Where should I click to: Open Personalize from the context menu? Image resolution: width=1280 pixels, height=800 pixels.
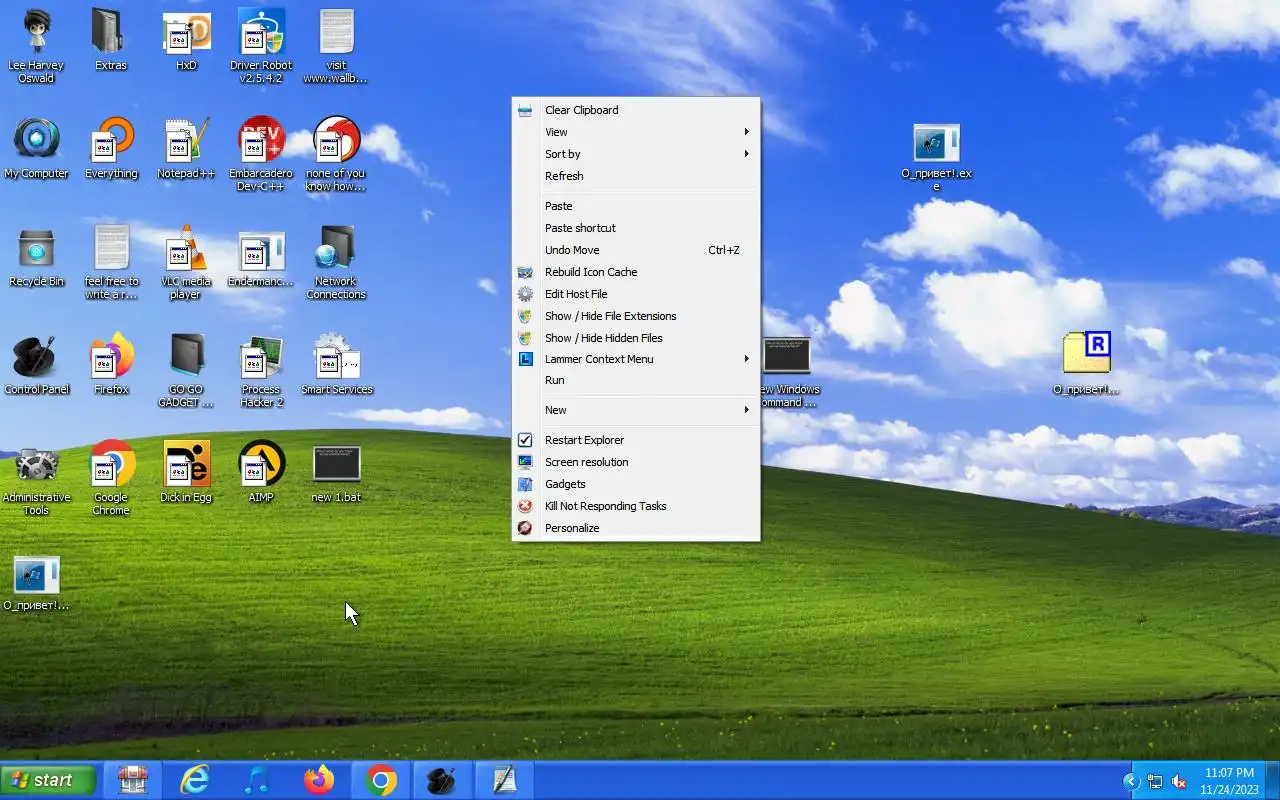pyautogui.click(x=636, y=528)
